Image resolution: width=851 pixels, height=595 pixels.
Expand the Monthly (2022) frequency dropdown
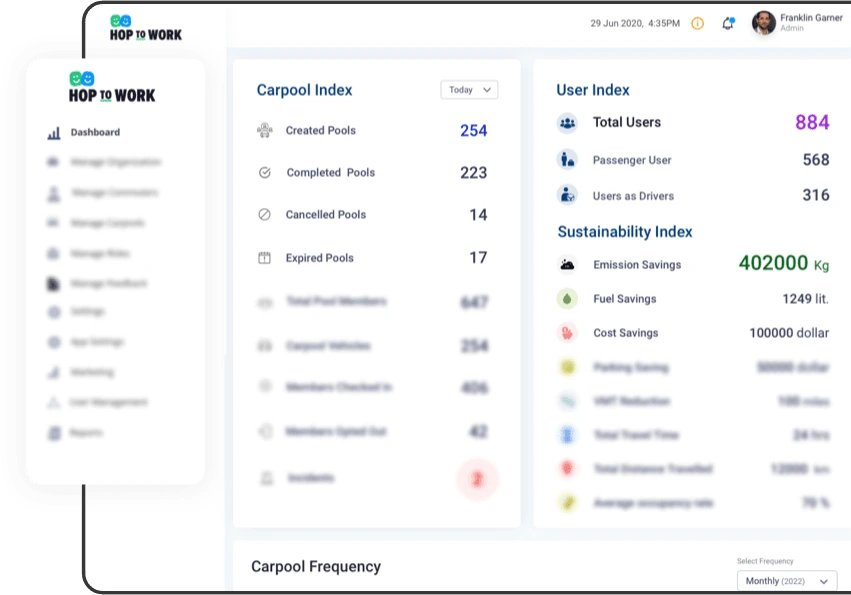click(x=787, y=581)
